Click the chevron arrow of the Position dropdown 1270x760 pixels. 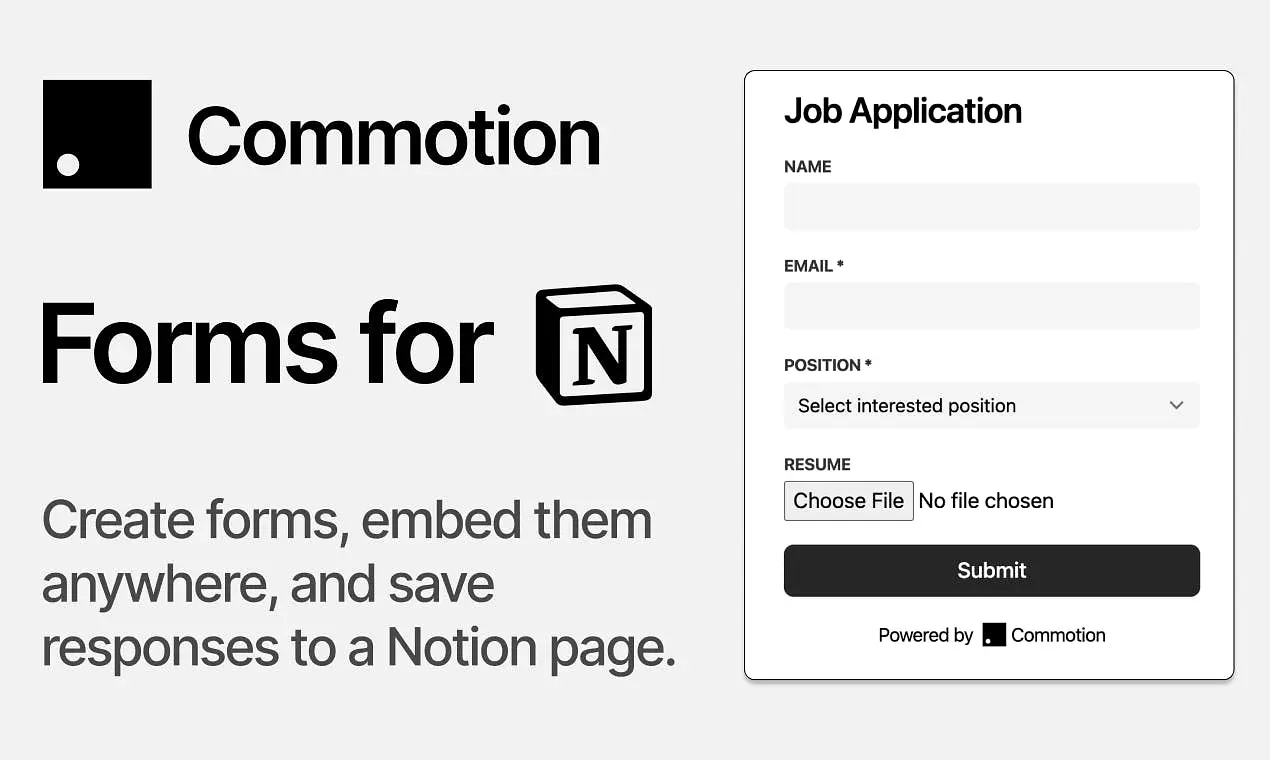coord(1176,405)
